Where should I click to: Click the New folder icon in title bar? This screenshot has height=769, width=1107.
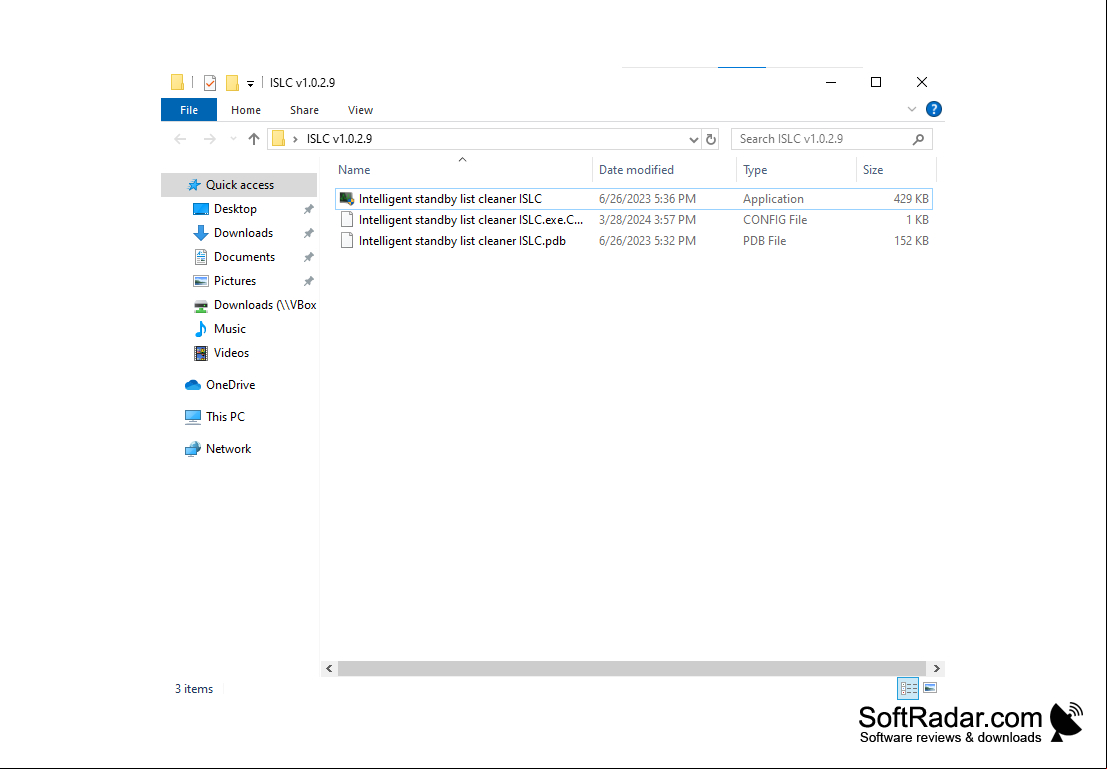pyautogui.click(x=232, y=83)
